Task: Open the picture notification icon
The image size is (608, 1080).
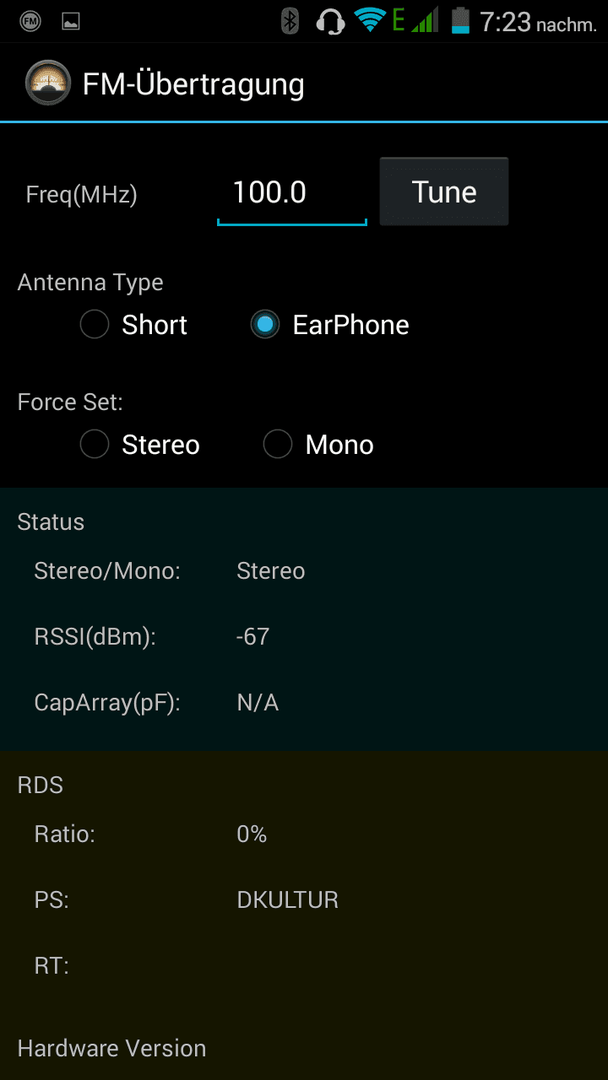Action: point(71,21)
